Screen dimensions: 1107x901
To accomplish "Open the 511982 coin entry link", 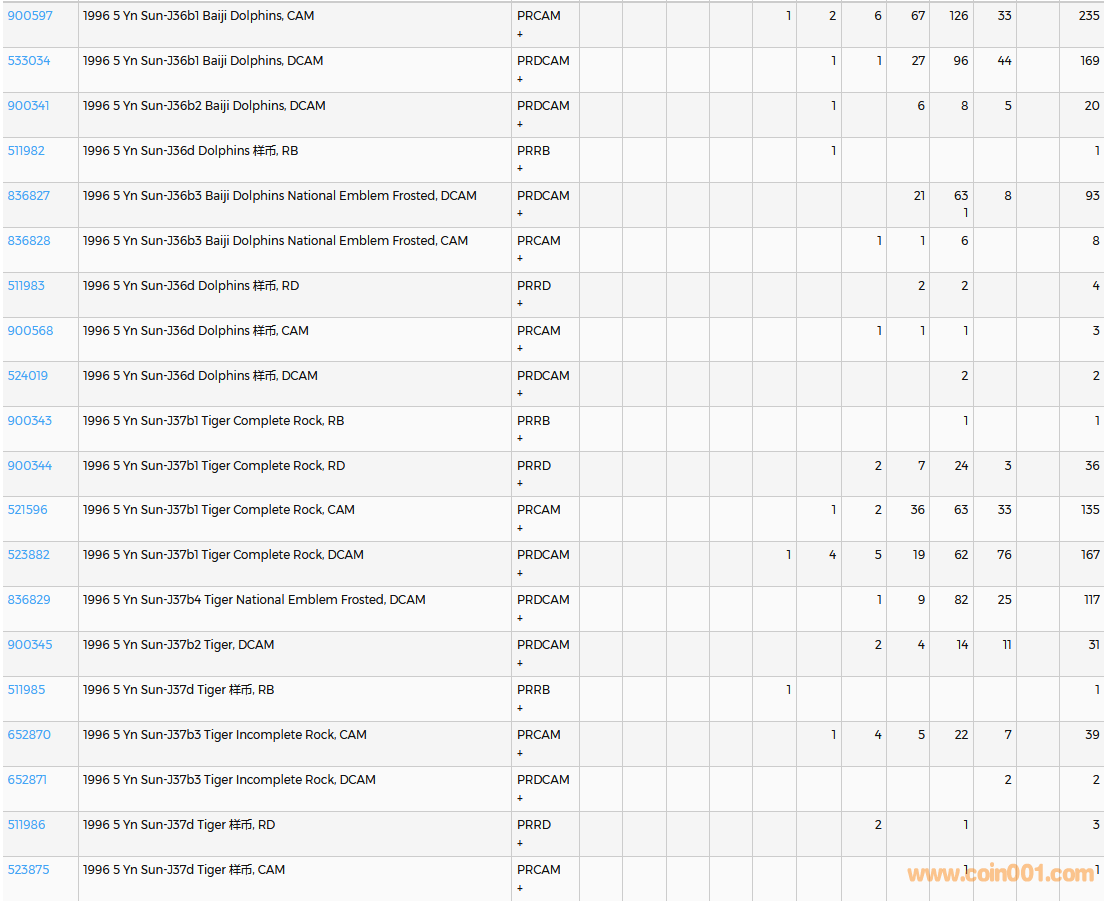I will pyautogui.click(x=26, y=151).
